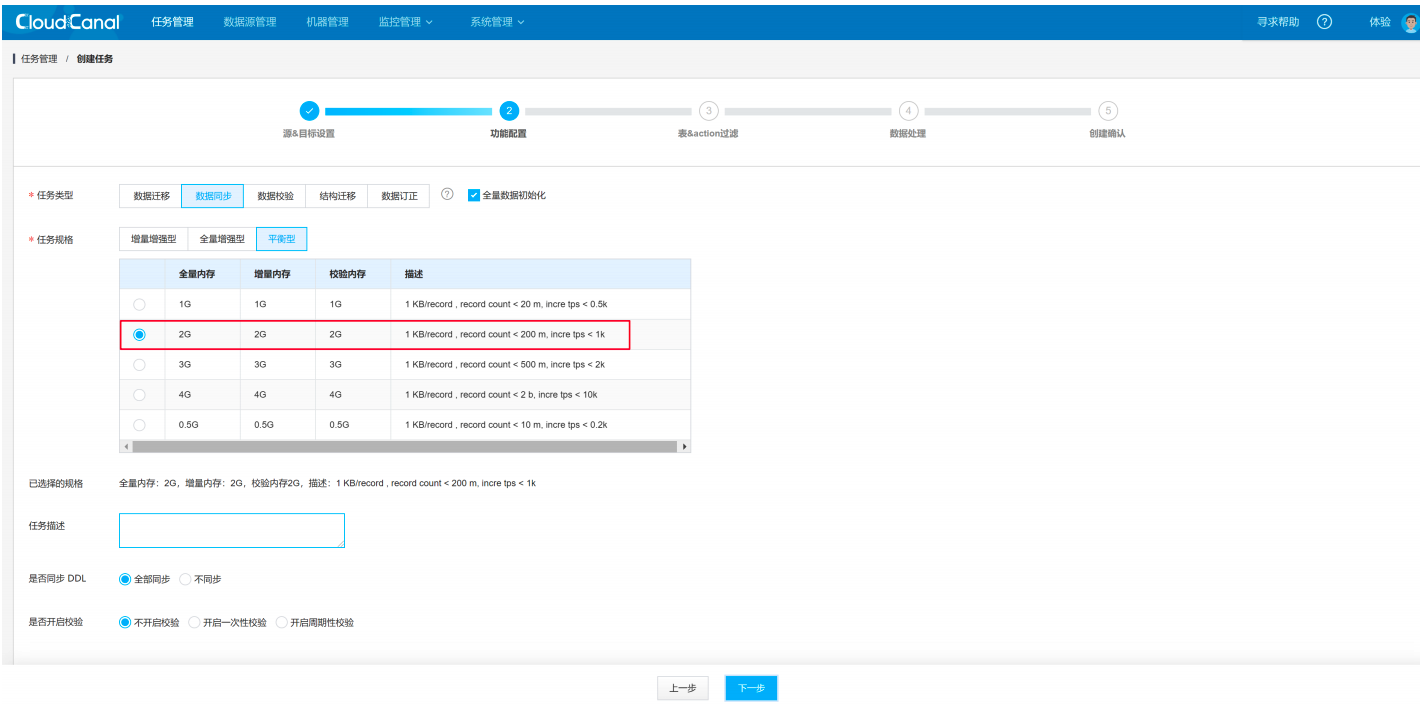Choose the 不同步 DDL radio option
Viewport: 1421px width, 708px height.
coord(186,579)
